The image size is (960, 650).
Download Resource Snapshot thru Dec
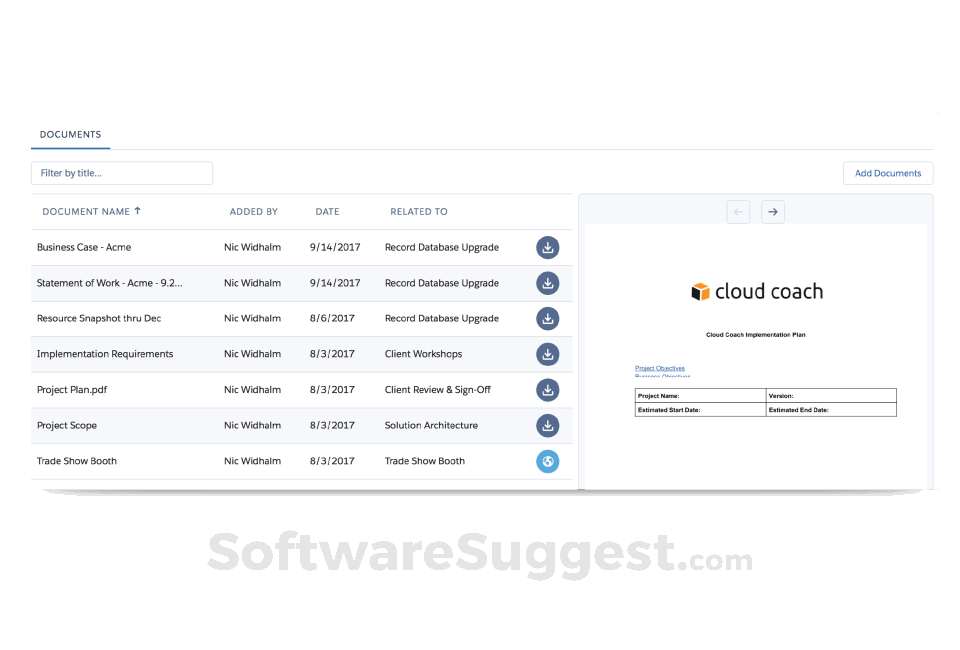click(547, 318)
